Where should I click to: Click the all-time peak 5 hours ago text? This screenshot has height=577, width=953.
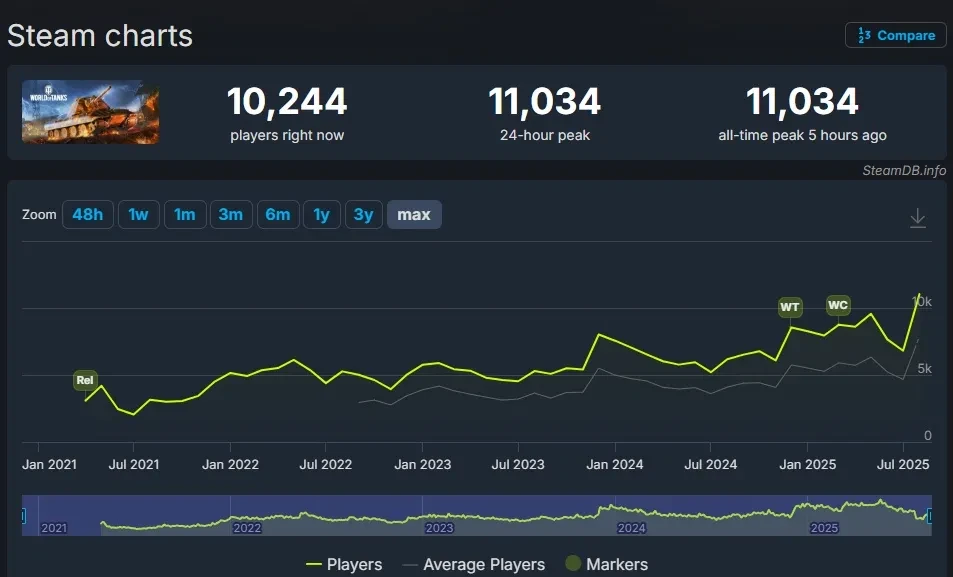802,135
